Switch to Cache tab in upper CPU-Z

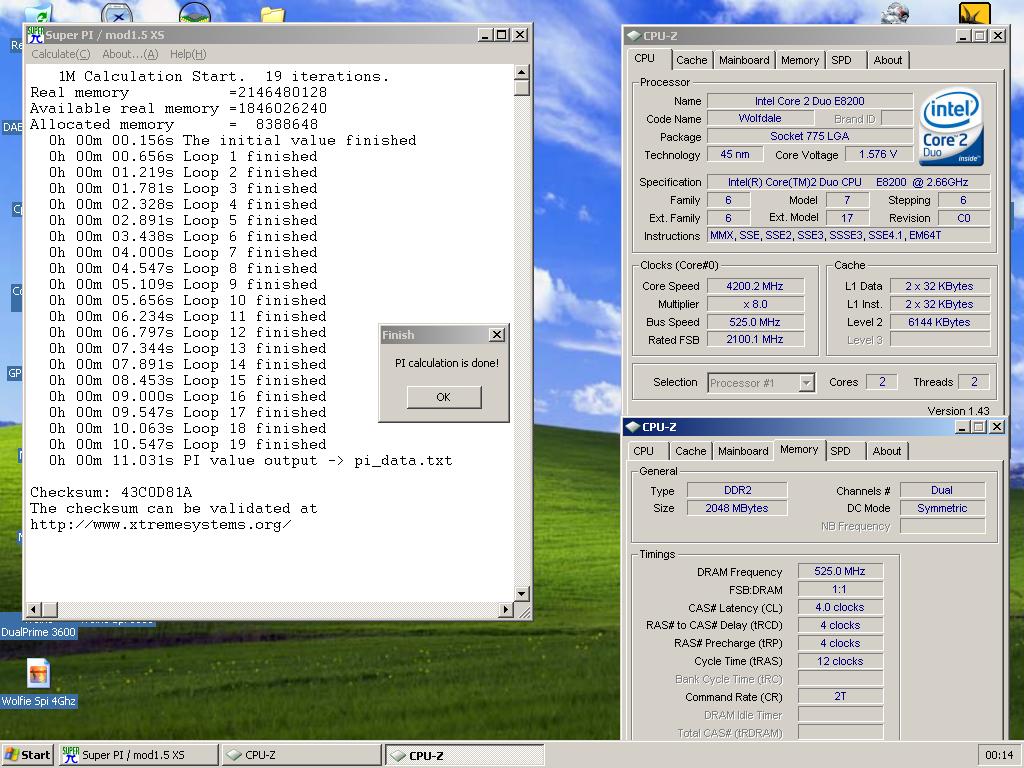click(x=692, y=60)
